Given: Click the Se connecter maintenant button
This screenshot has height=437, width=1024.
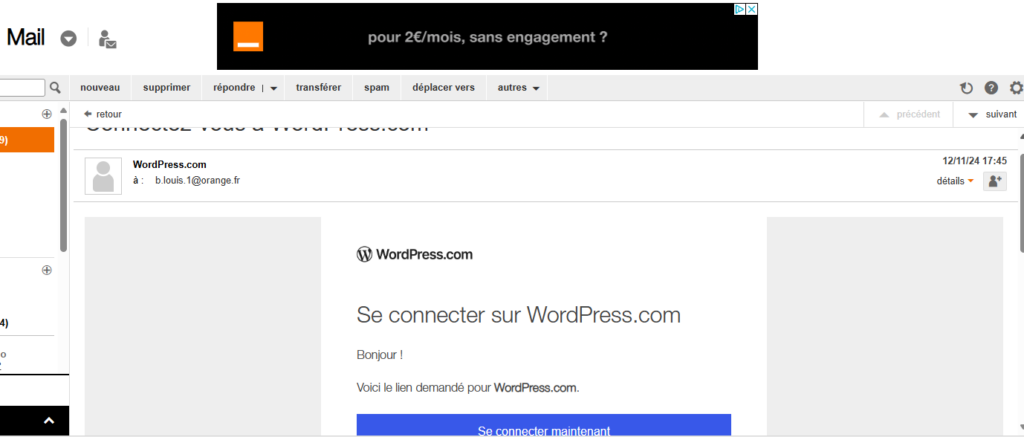Looking at the screenshot, I should pyautogui.click(x=543, y=430).
